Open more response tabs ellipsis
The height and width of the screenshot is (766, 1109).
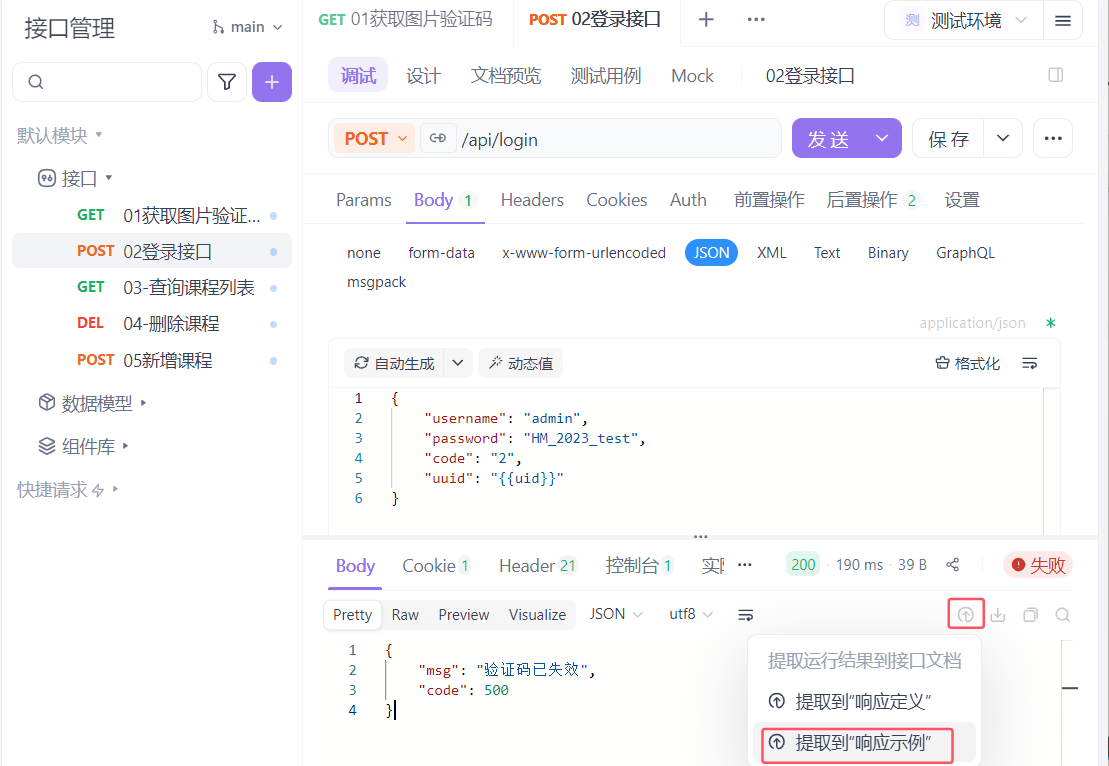tap(745, 565)
